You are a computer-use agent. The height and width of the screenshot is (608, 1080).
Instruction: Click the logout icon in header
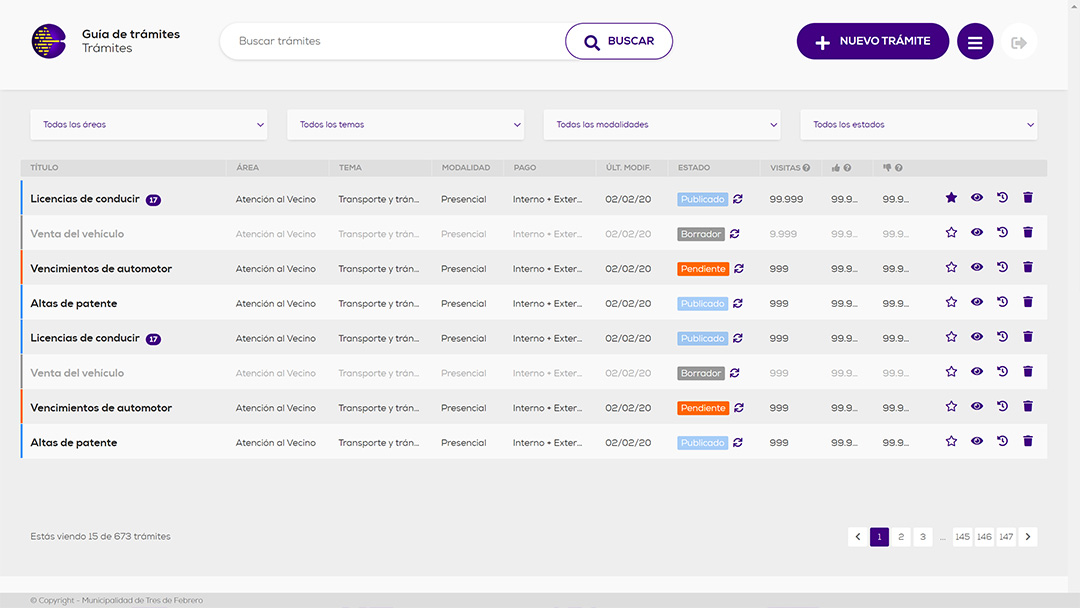point(1019,42)
